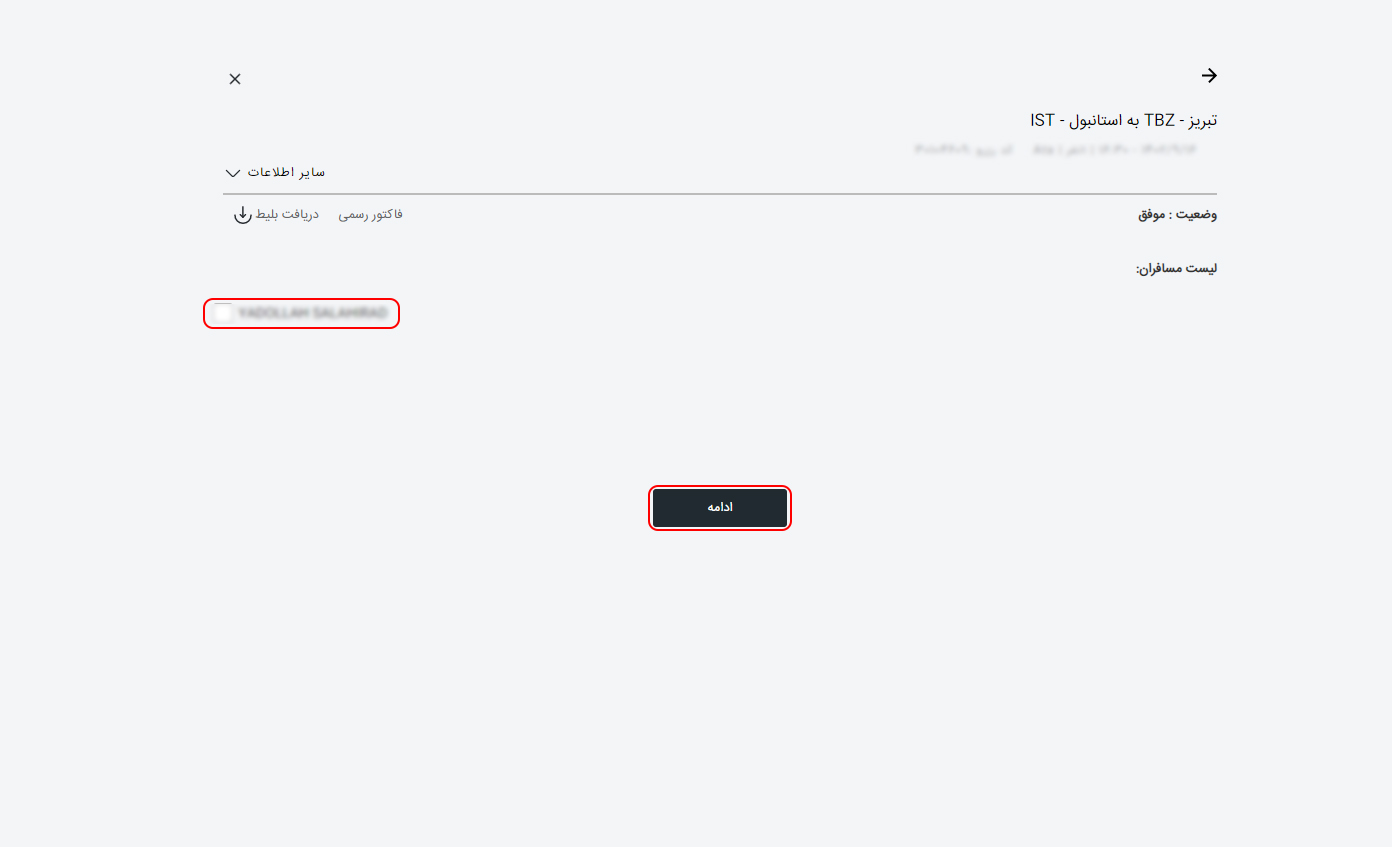This screenshot has height=847, width=1392.
Task: Click the chevron beside سایر اطلاعات
Action: (x=233, y=173)
